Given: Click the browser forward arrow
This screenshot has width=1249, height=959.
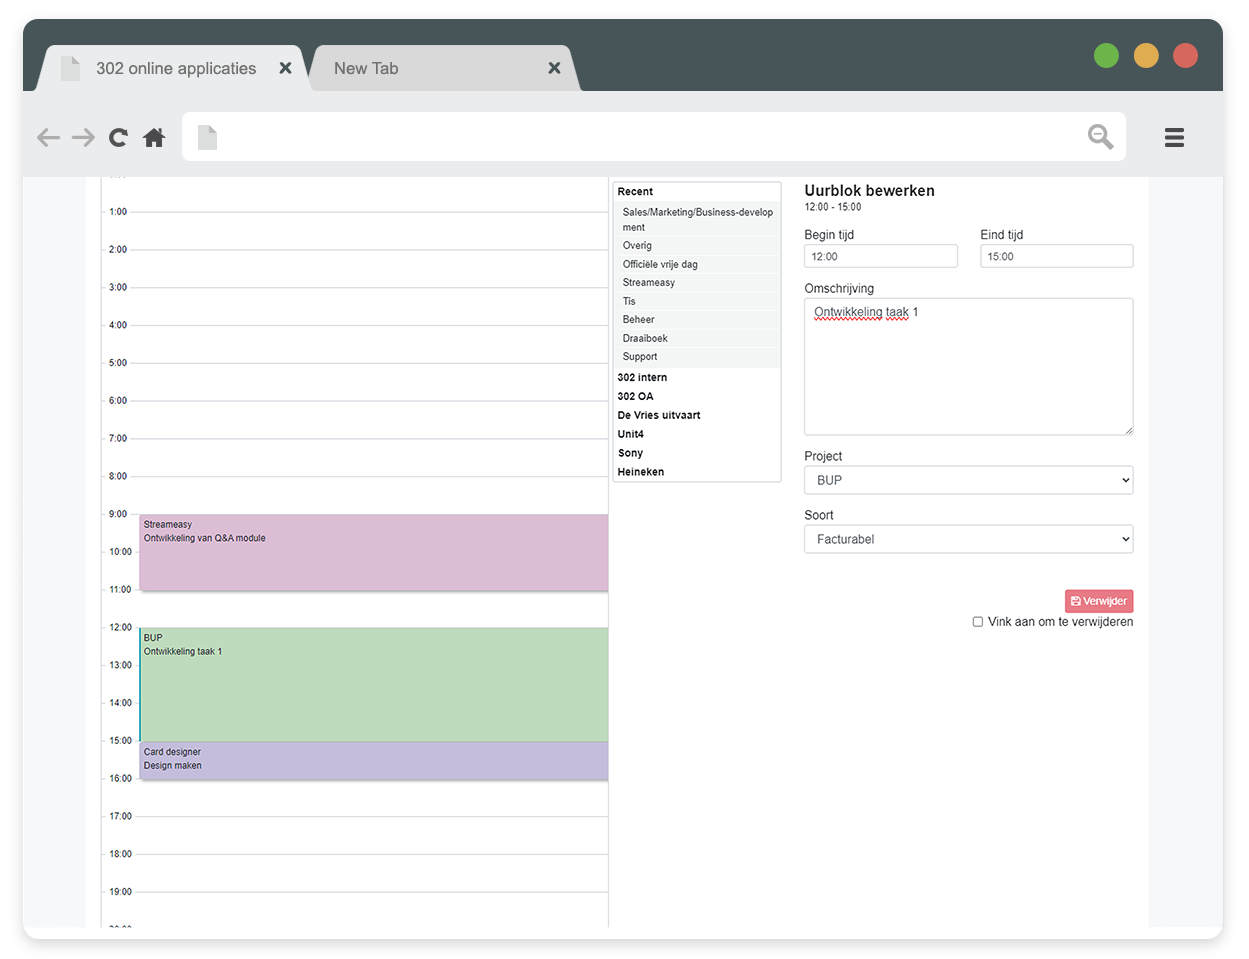Looking at the screenshot, I should (x=83, y=137).
